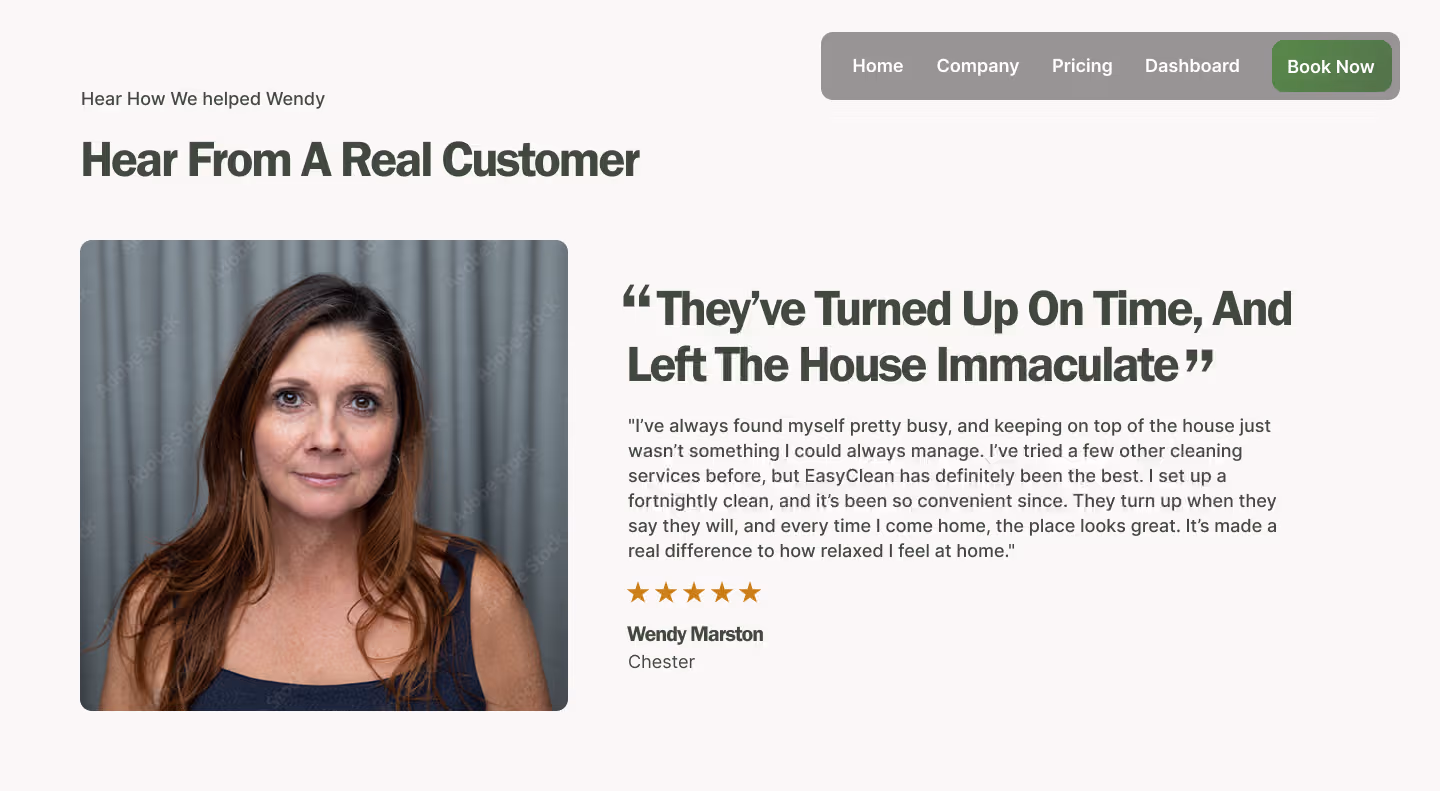
Task: Click the fifth rating star
Action: click(750, 593)
